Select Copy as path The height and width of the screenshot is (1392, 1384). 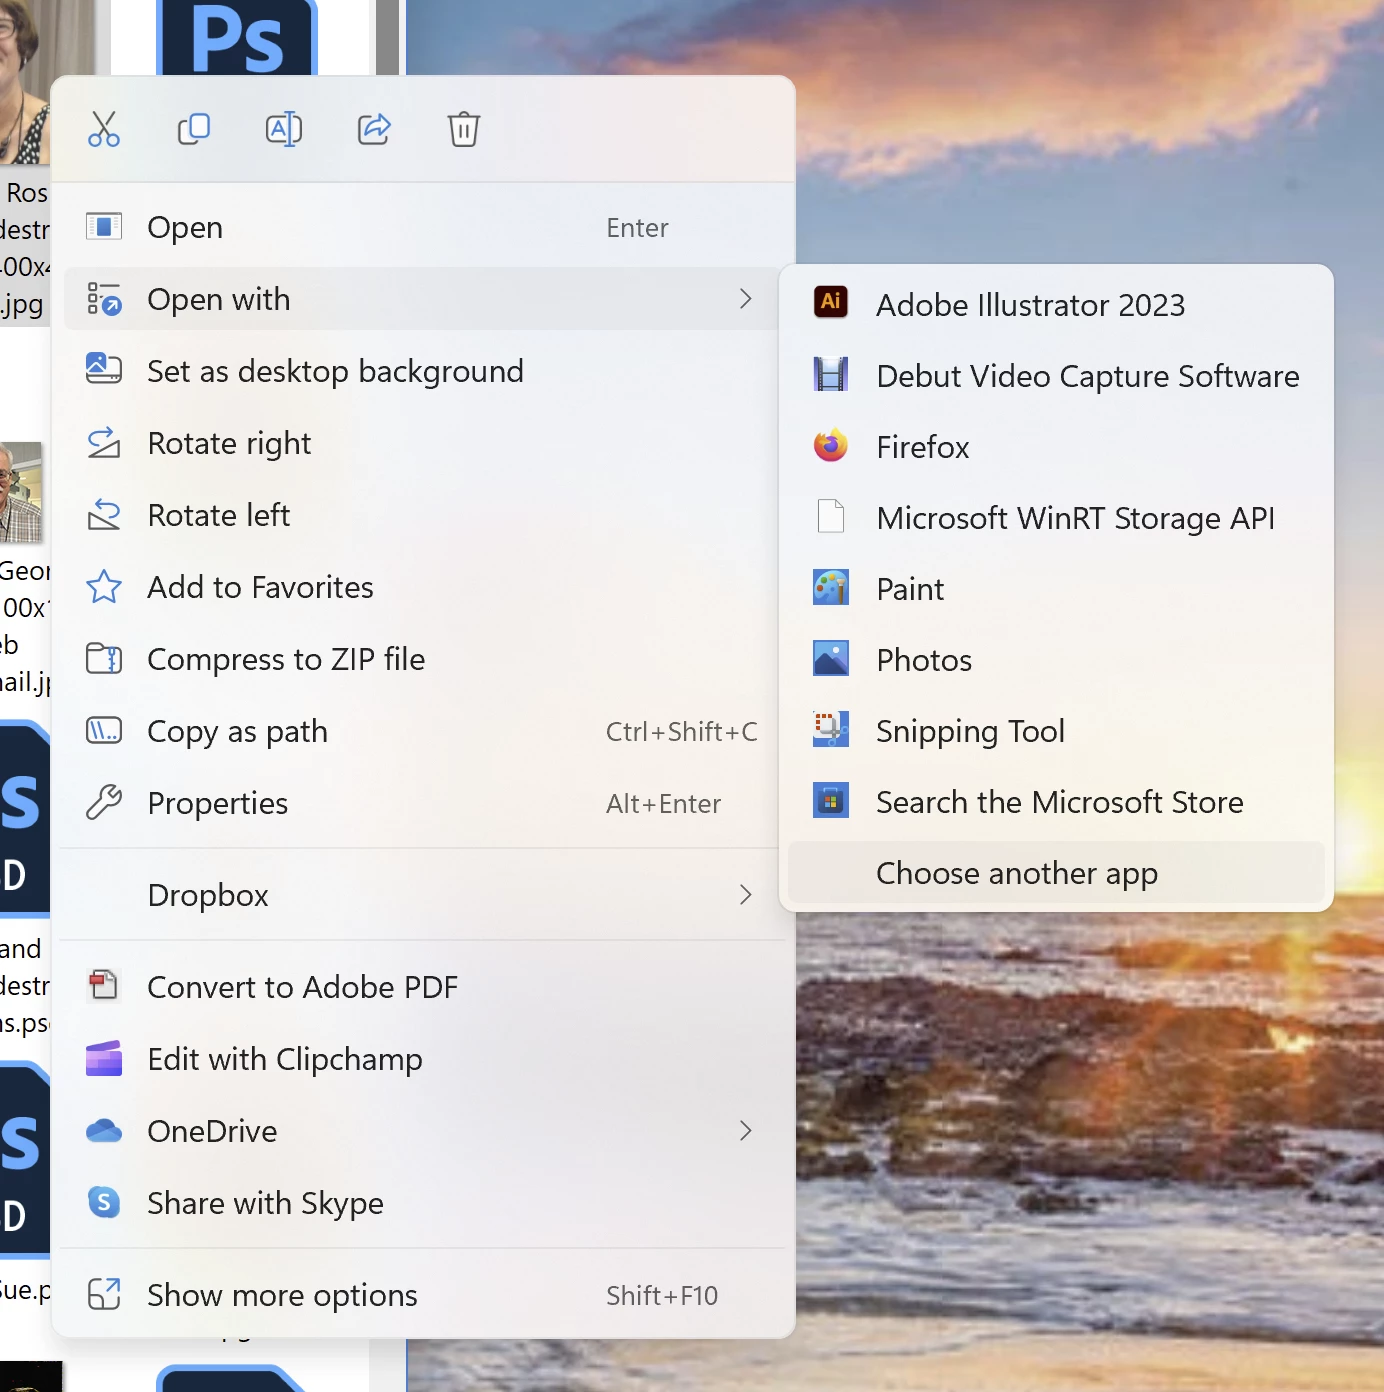click(x=423, y=731)
